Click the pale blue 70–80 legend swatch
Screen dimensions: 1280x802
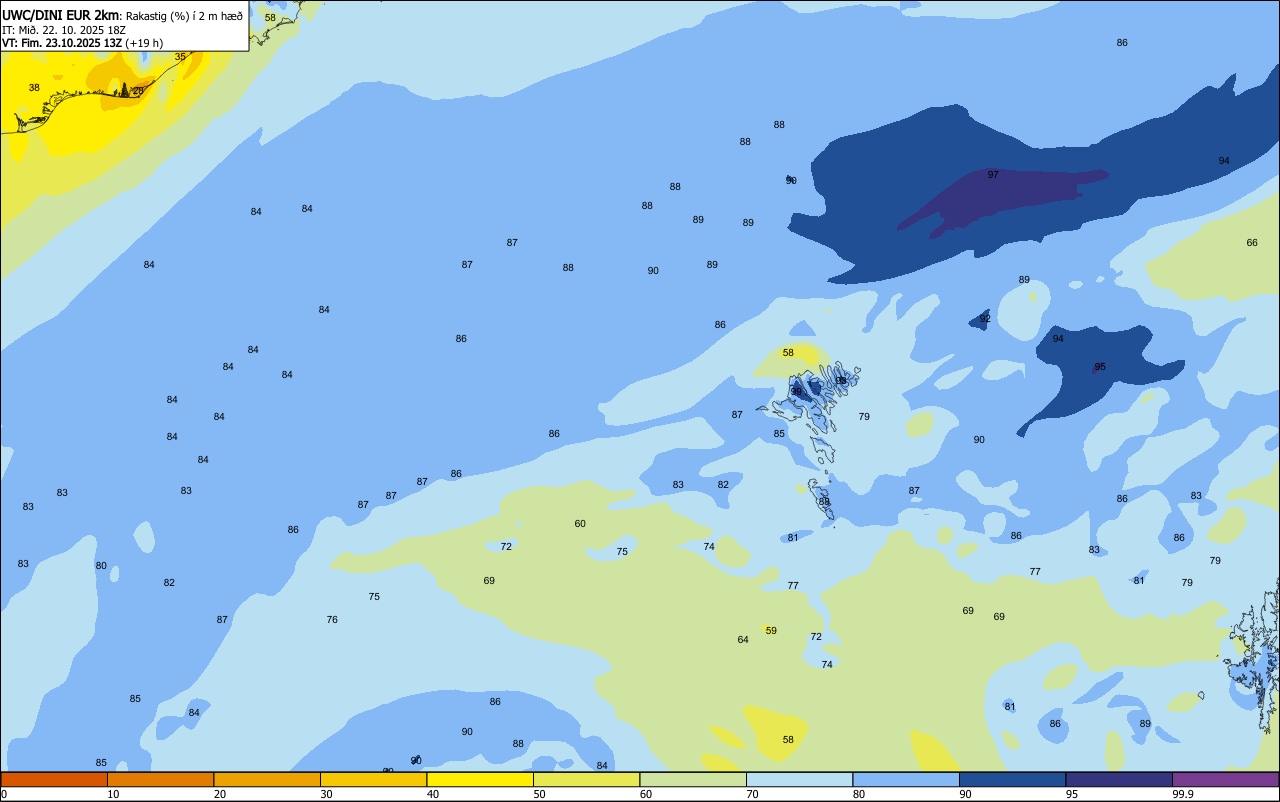pos(799,780)
